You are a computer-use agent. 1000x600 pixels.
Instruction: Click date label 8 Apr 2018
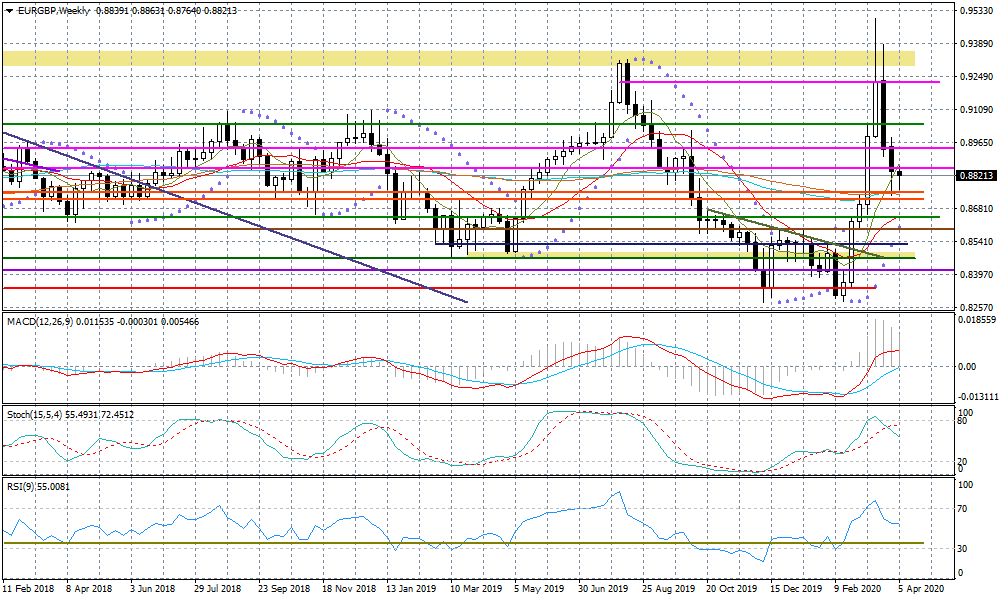(89, 589)
